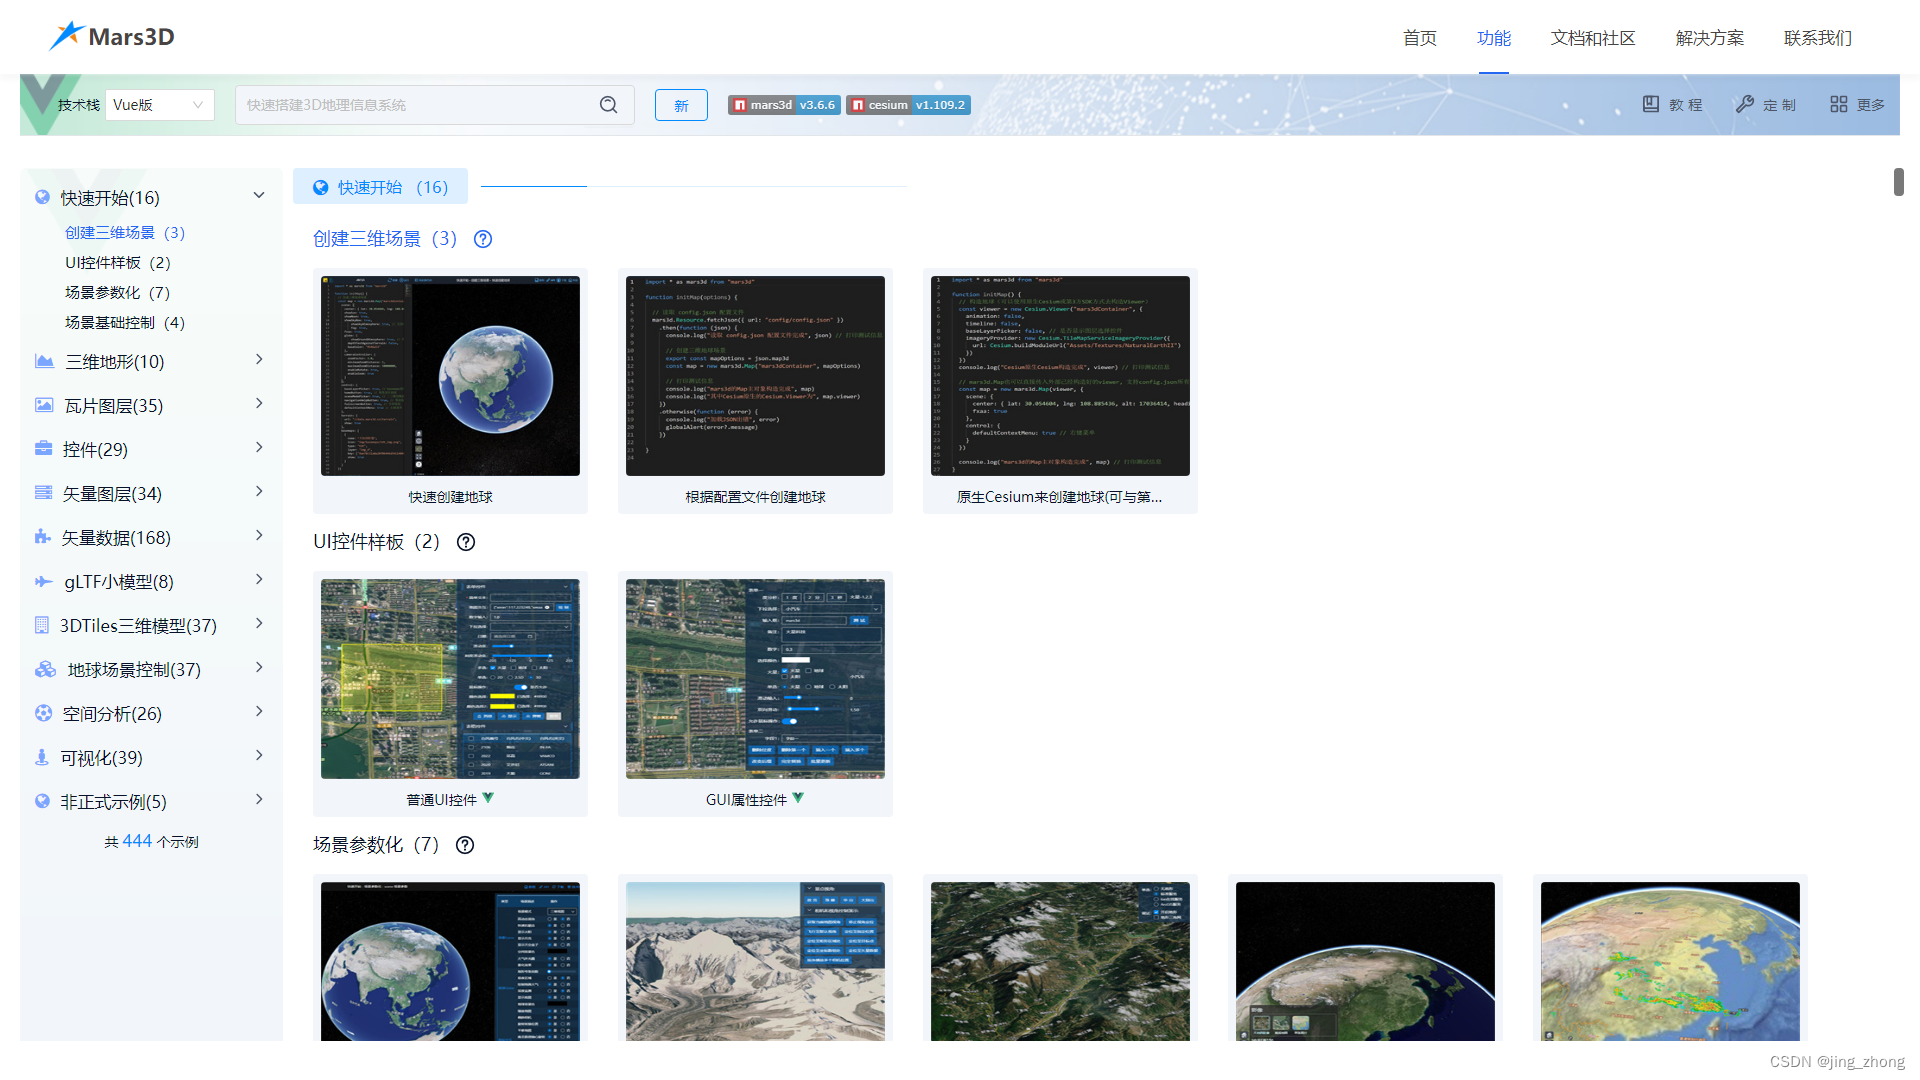Open the Vue版 tech stack dropdown
The width and height of the screenshot is (1920, 1080).
(x=160, y=105)
